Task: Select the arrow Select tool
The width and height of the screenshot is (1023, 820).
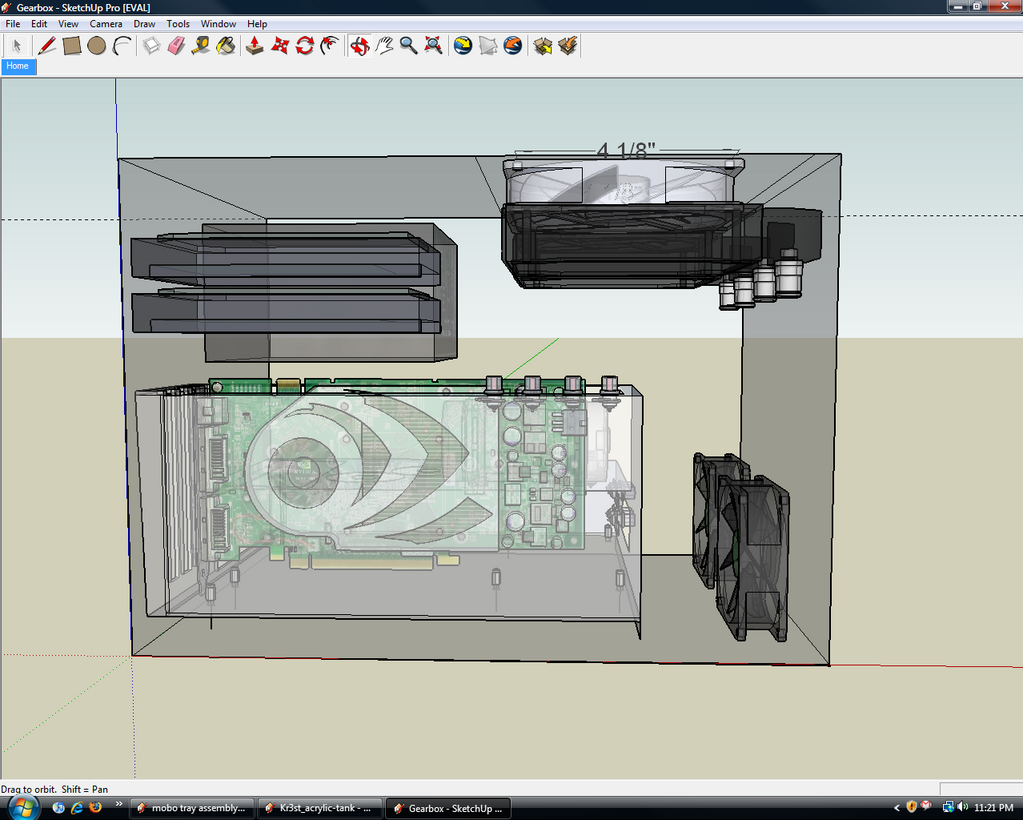Action: click(16, 46)
